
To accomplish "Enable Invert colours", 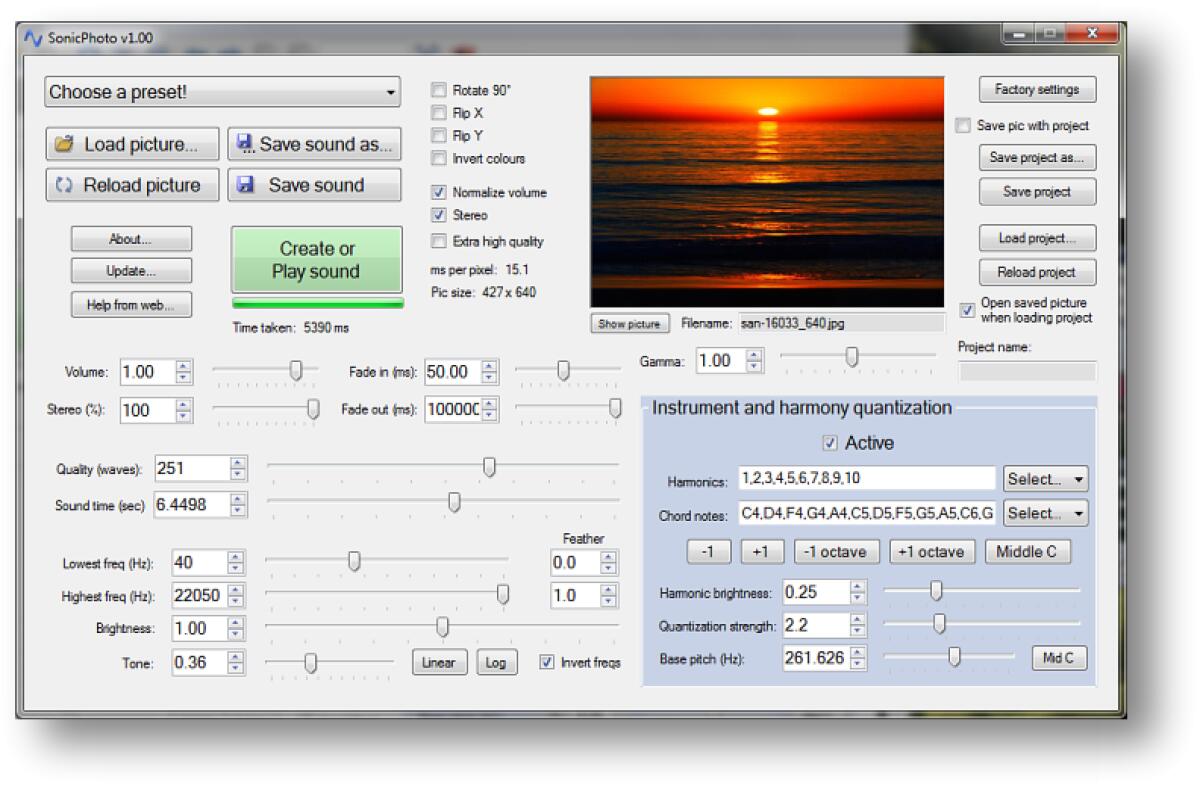I will 437,158.
